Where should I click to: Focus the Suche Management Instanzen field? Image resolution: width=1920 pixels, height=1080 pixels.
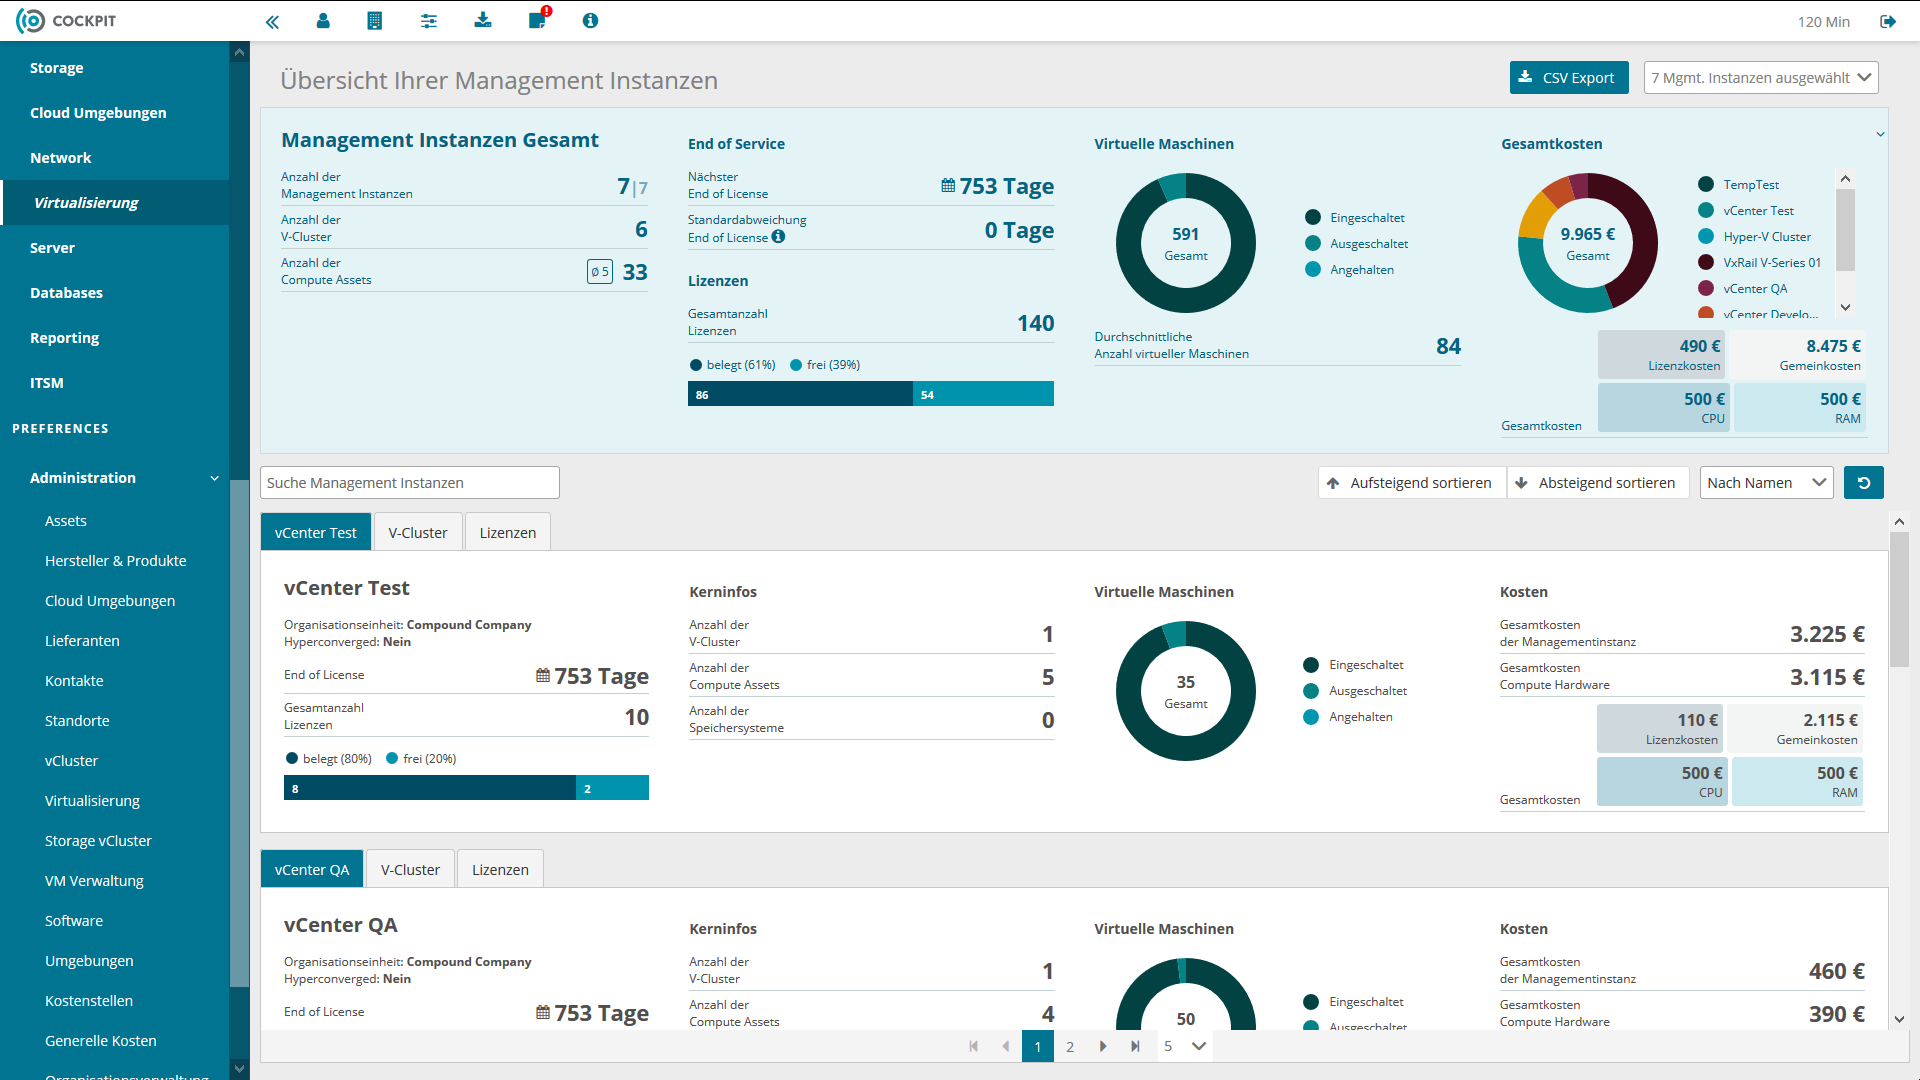[x=410, y=483]
